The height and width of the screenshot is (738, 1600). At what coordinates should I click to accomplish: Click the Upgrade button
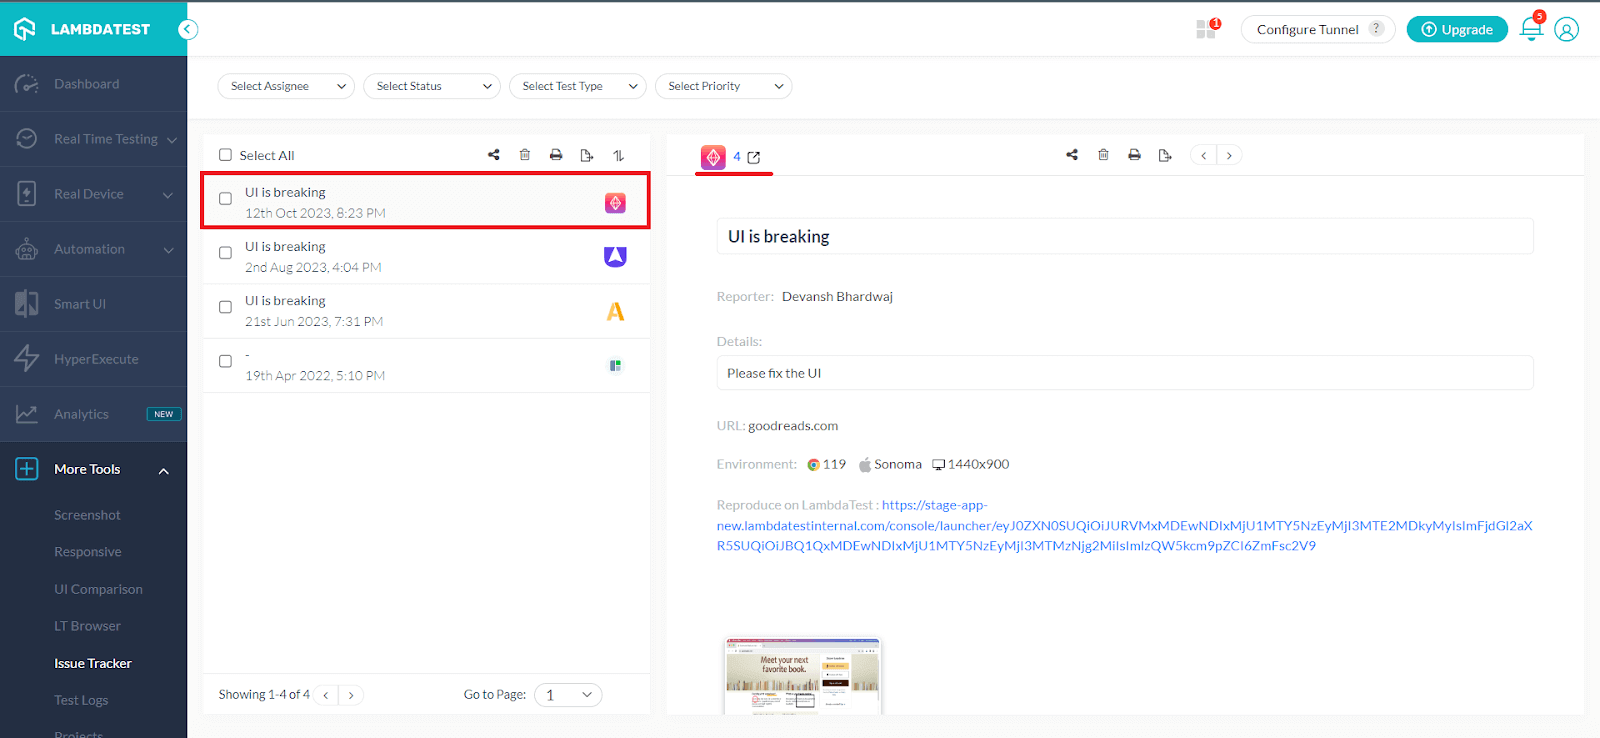1457,29
